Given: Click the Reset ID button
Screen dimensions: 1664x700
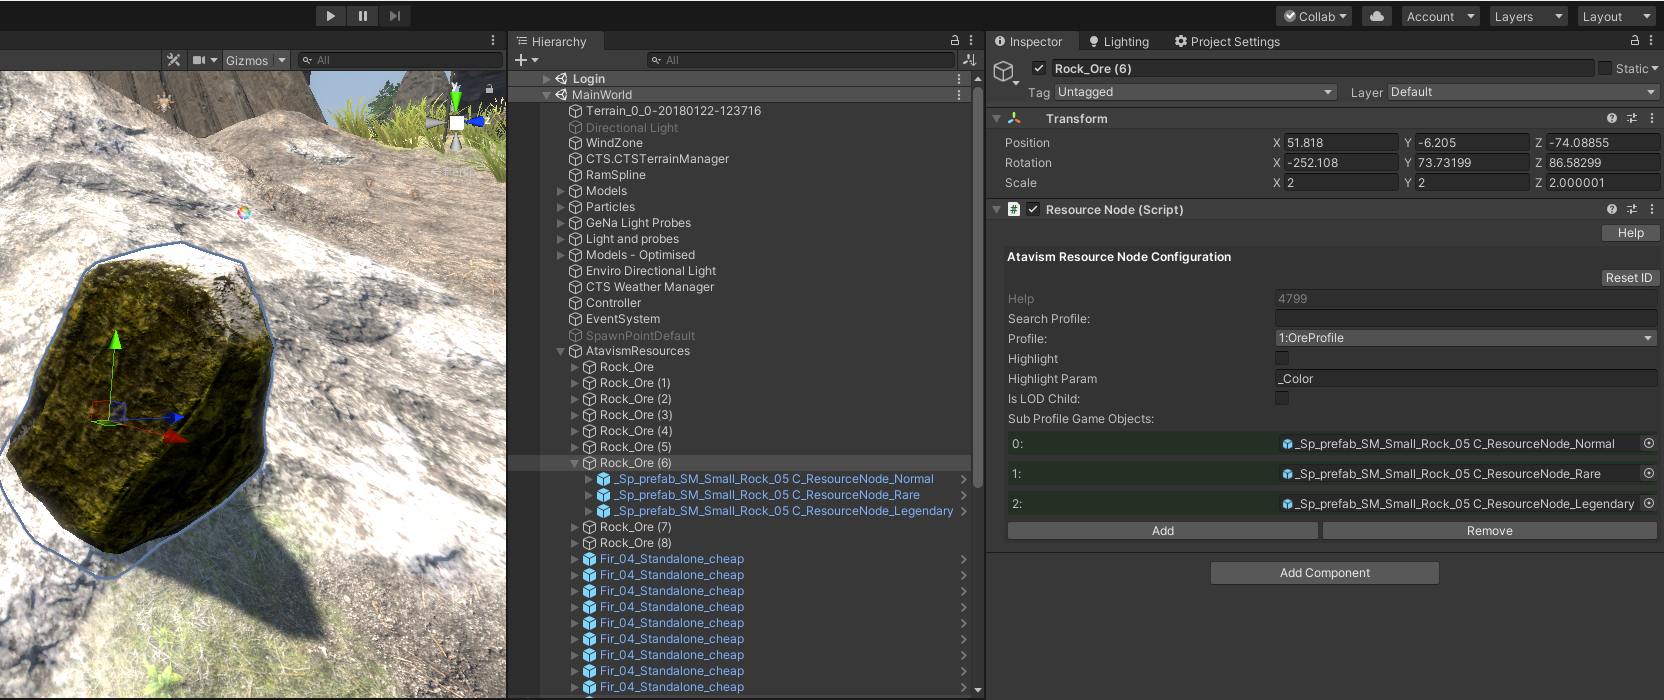Looking at the screenshot, I should pos(1628,278).
